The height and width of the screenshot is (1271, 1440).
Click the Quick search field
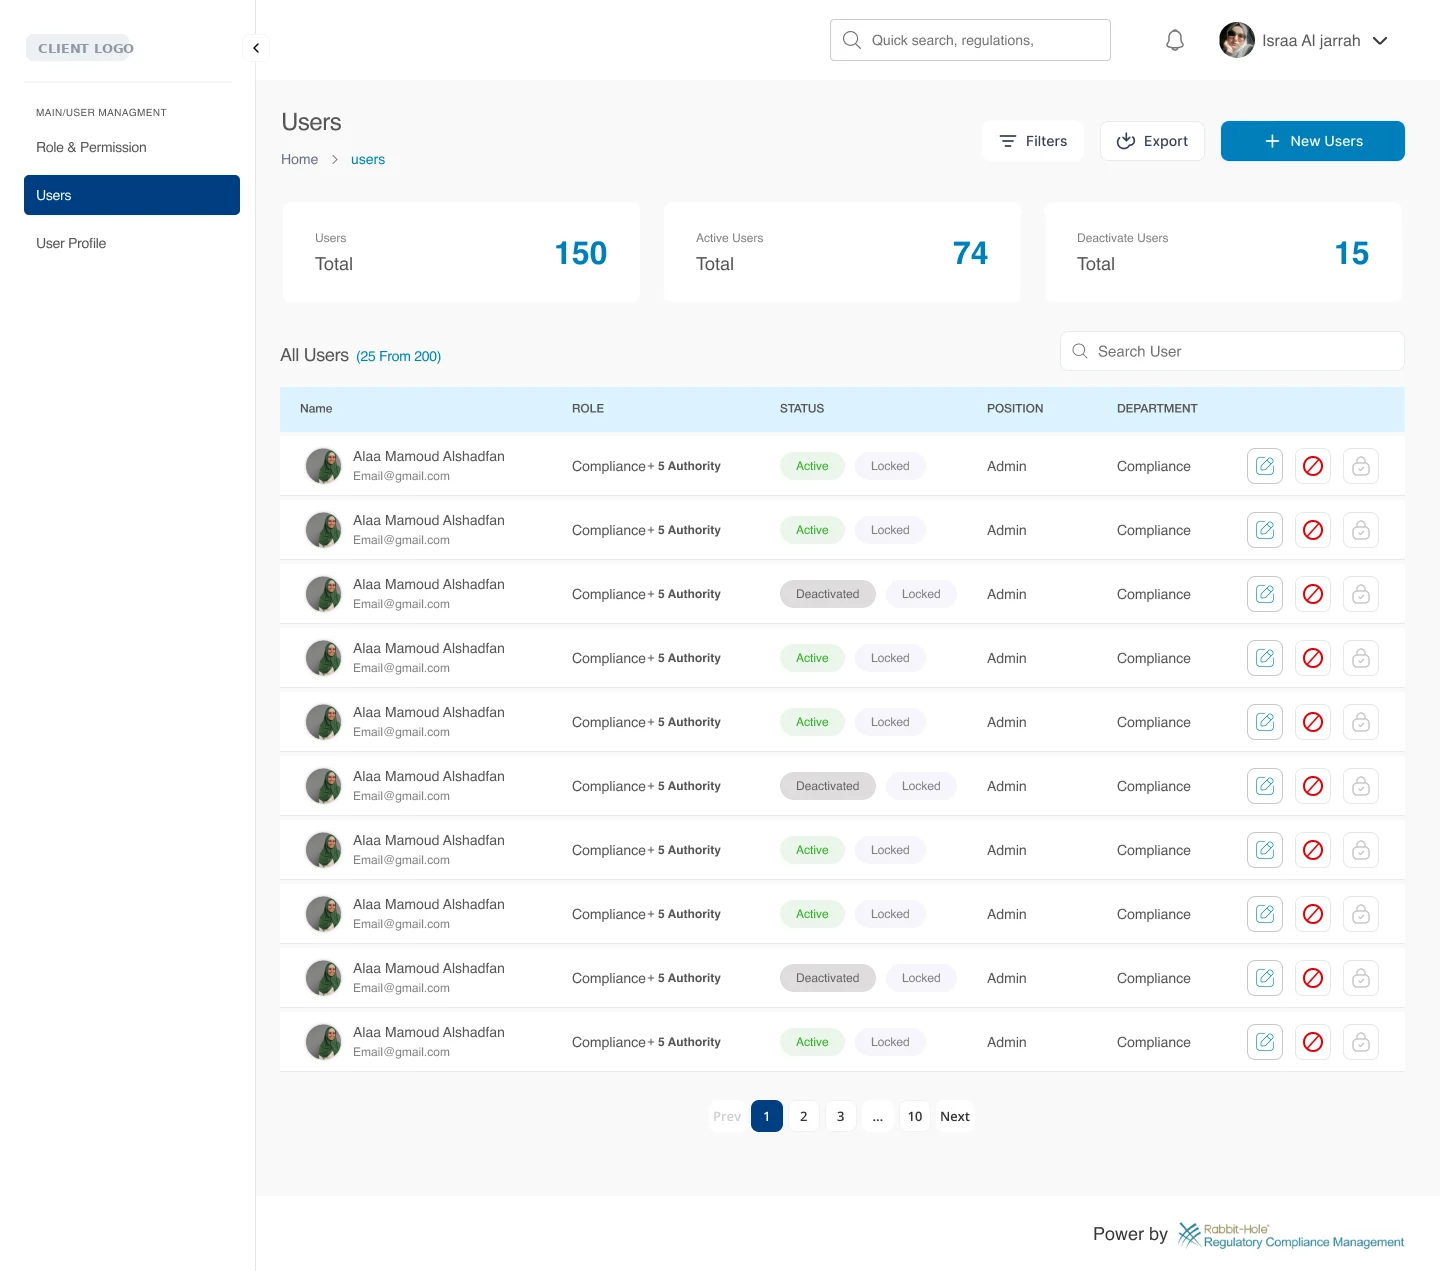[x=970, y=40]
